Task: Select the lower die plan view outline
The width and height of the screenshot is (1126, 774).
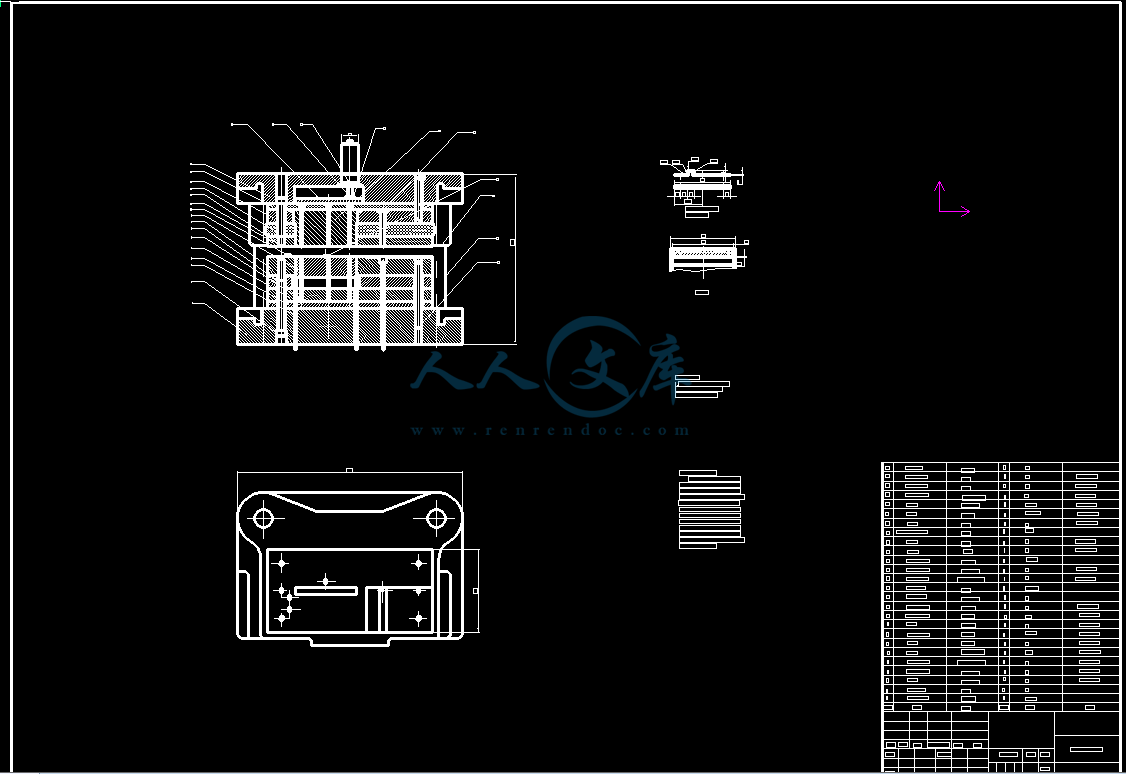Action: point(350,568)
